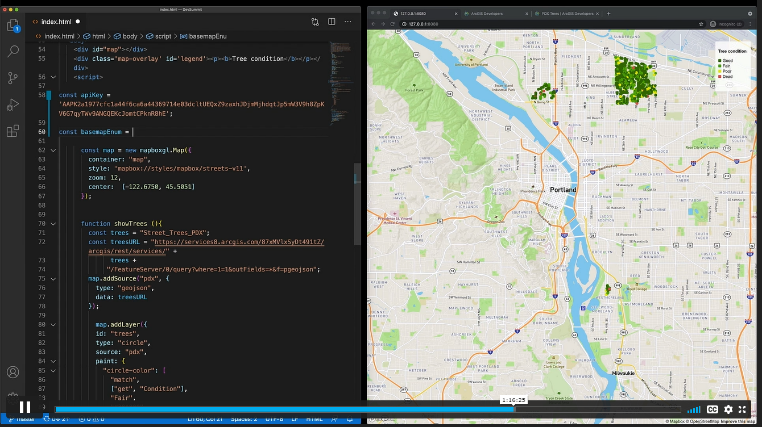Click the Spaces: 2 indentation setting
This screenshot has height=427, width=762.
coord(243,419)
